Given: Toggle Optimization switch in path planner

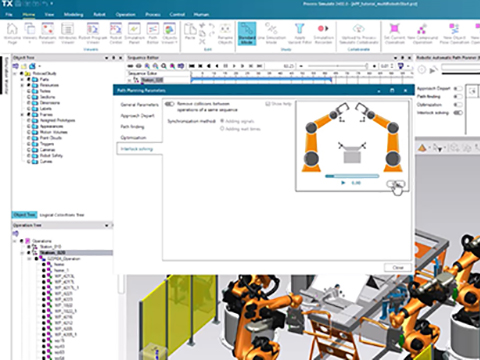Looking at the screenshot, I should (x=458, y=105).
